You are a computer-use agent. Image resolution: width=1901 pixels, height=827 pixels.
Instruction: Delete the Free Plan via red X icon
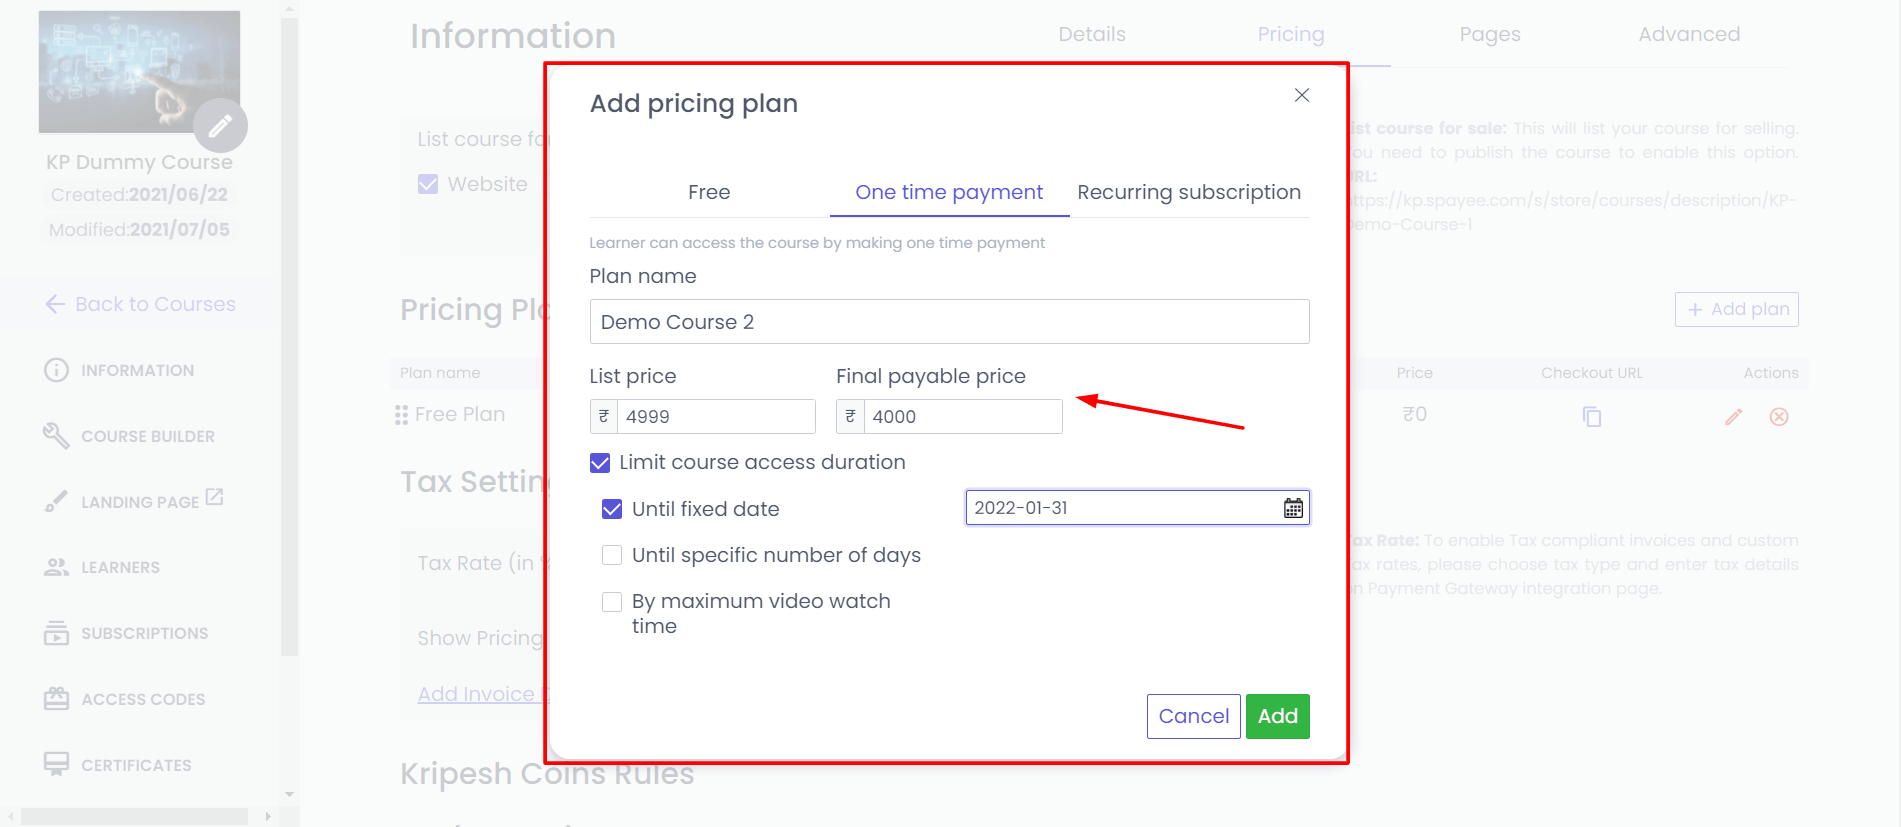click(1779, 416)
